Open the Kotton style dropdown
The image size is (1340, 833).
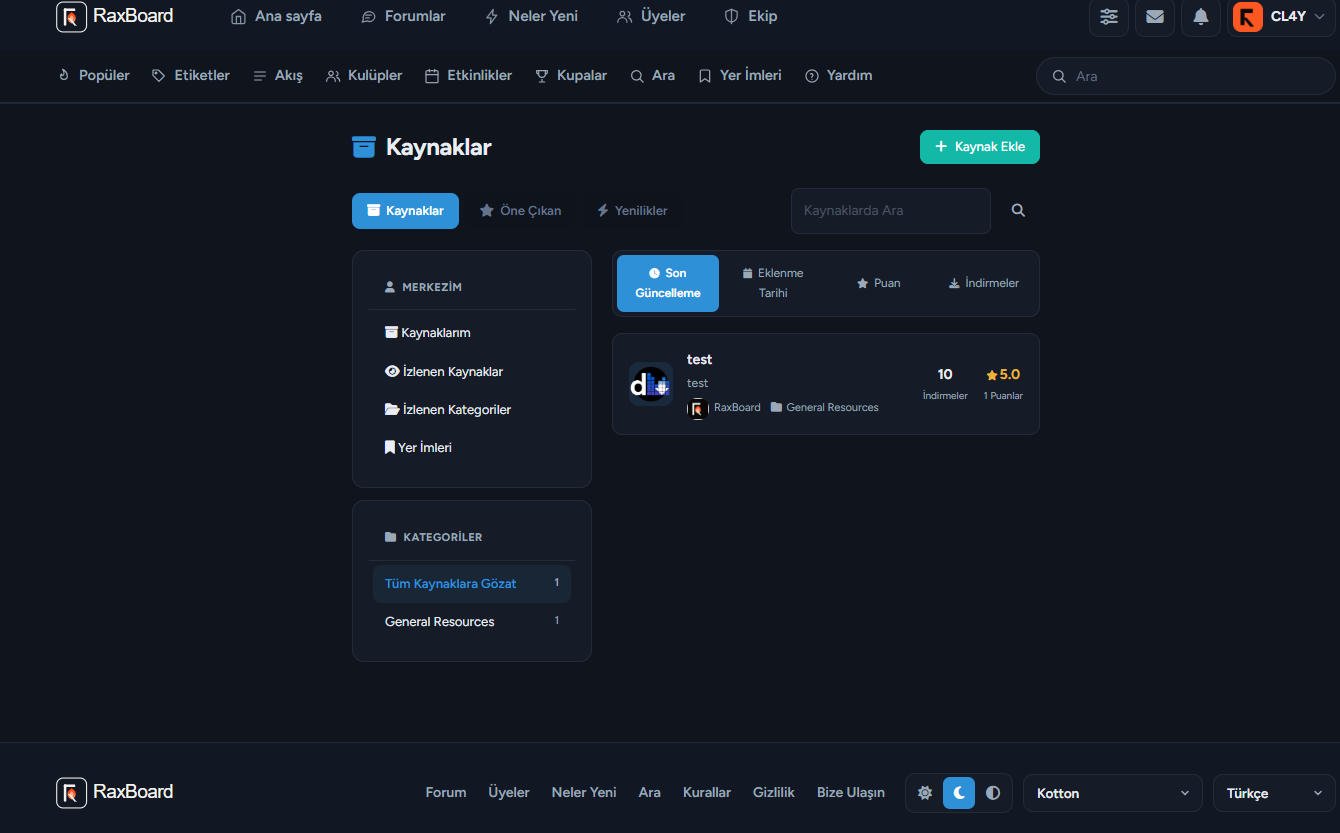coord(1113,793)
